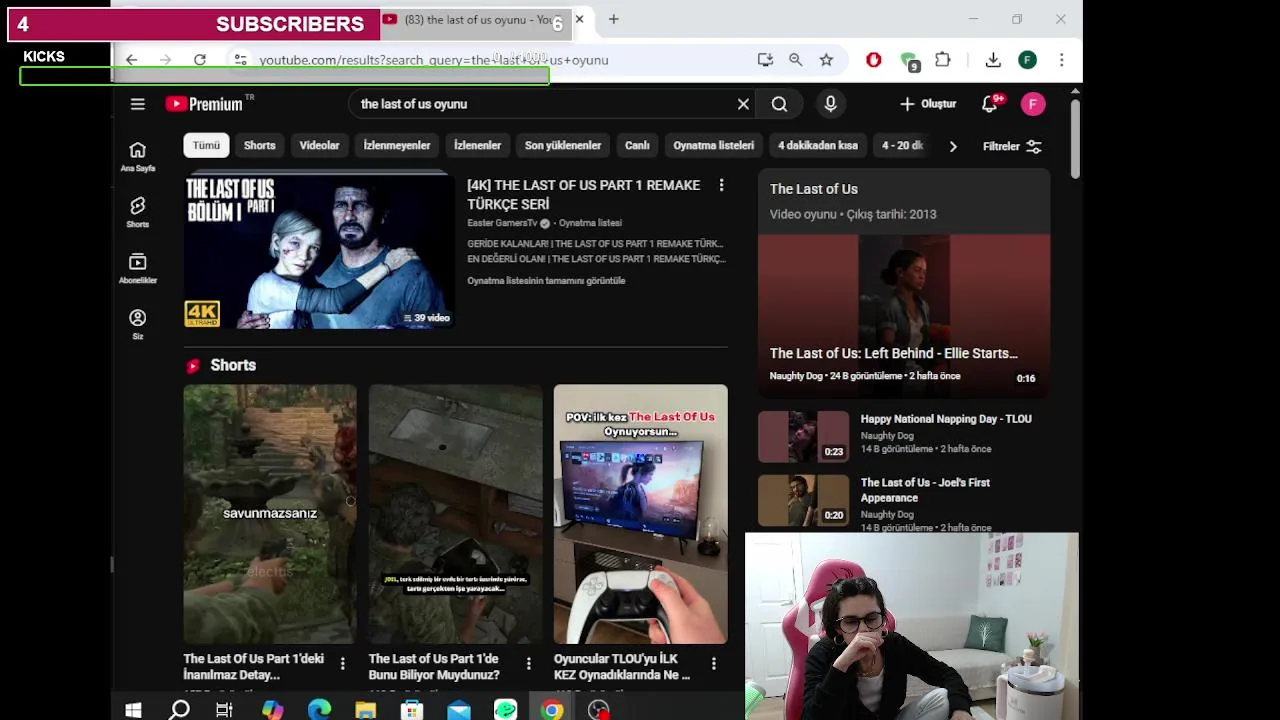The image size is (1280, 720).
Task: Open the notifications bell
Action: pos(990,104)
